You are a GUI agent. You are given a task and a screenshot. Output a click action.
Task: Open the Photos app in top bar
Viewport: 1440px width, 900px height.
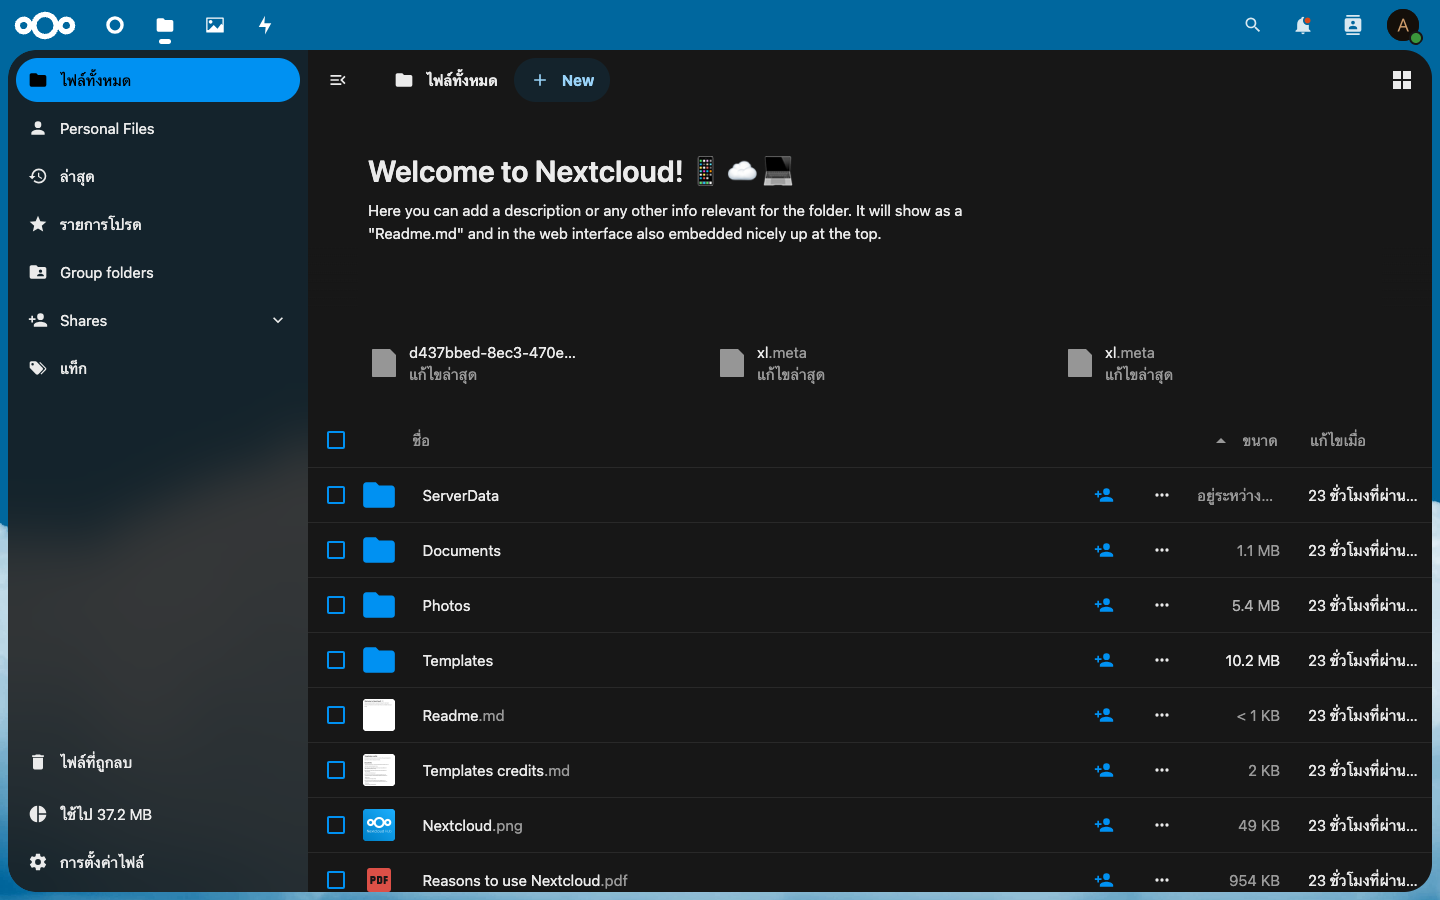(x=215, y=25)
